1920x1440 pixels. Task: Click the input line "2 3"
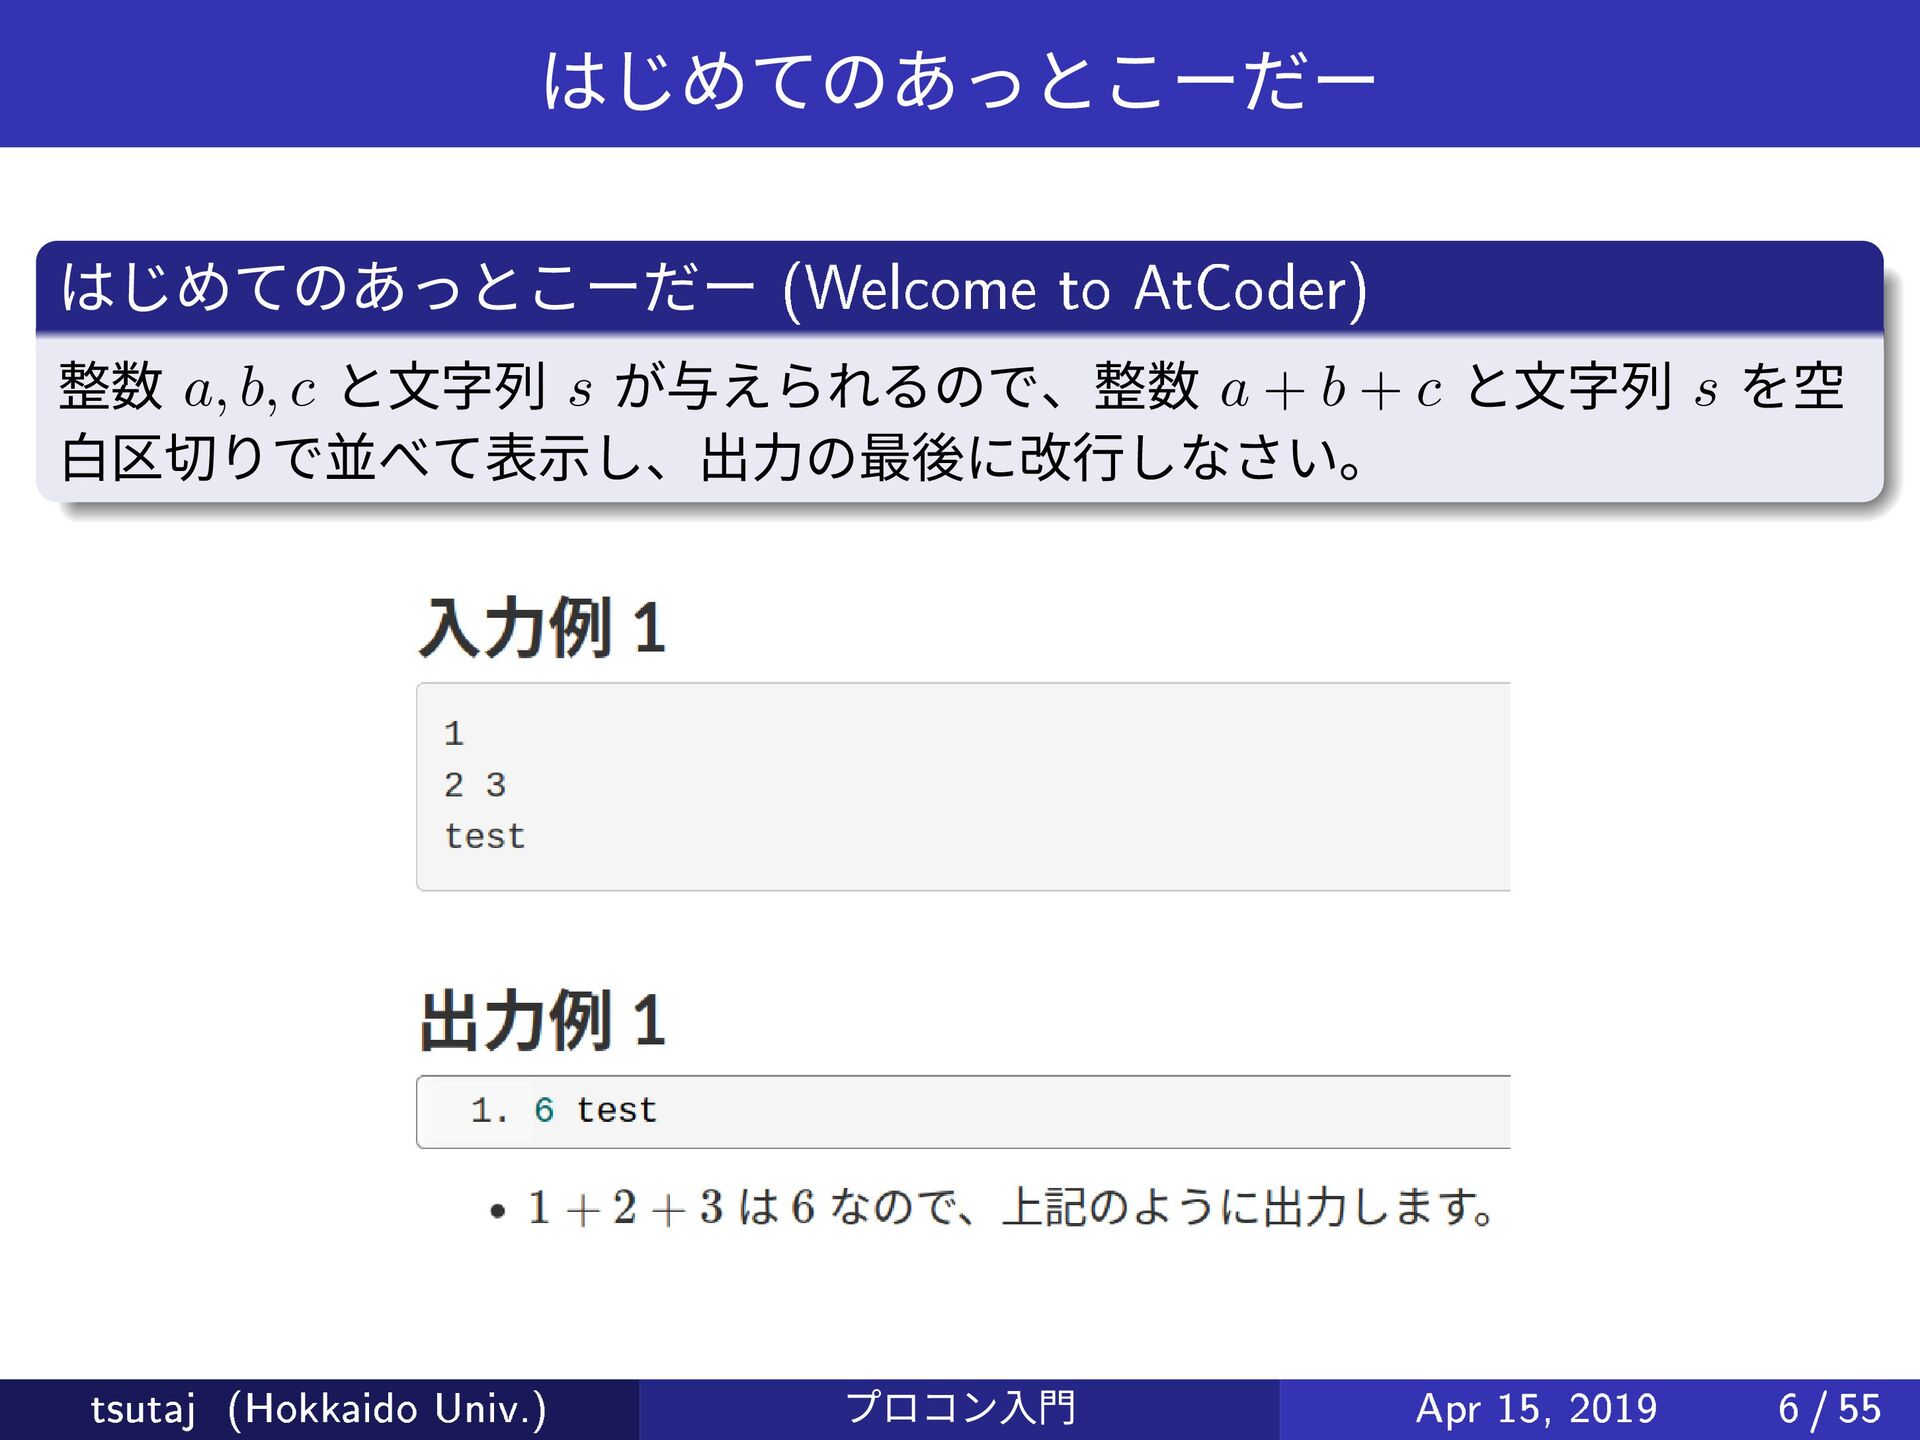point(475,785)
